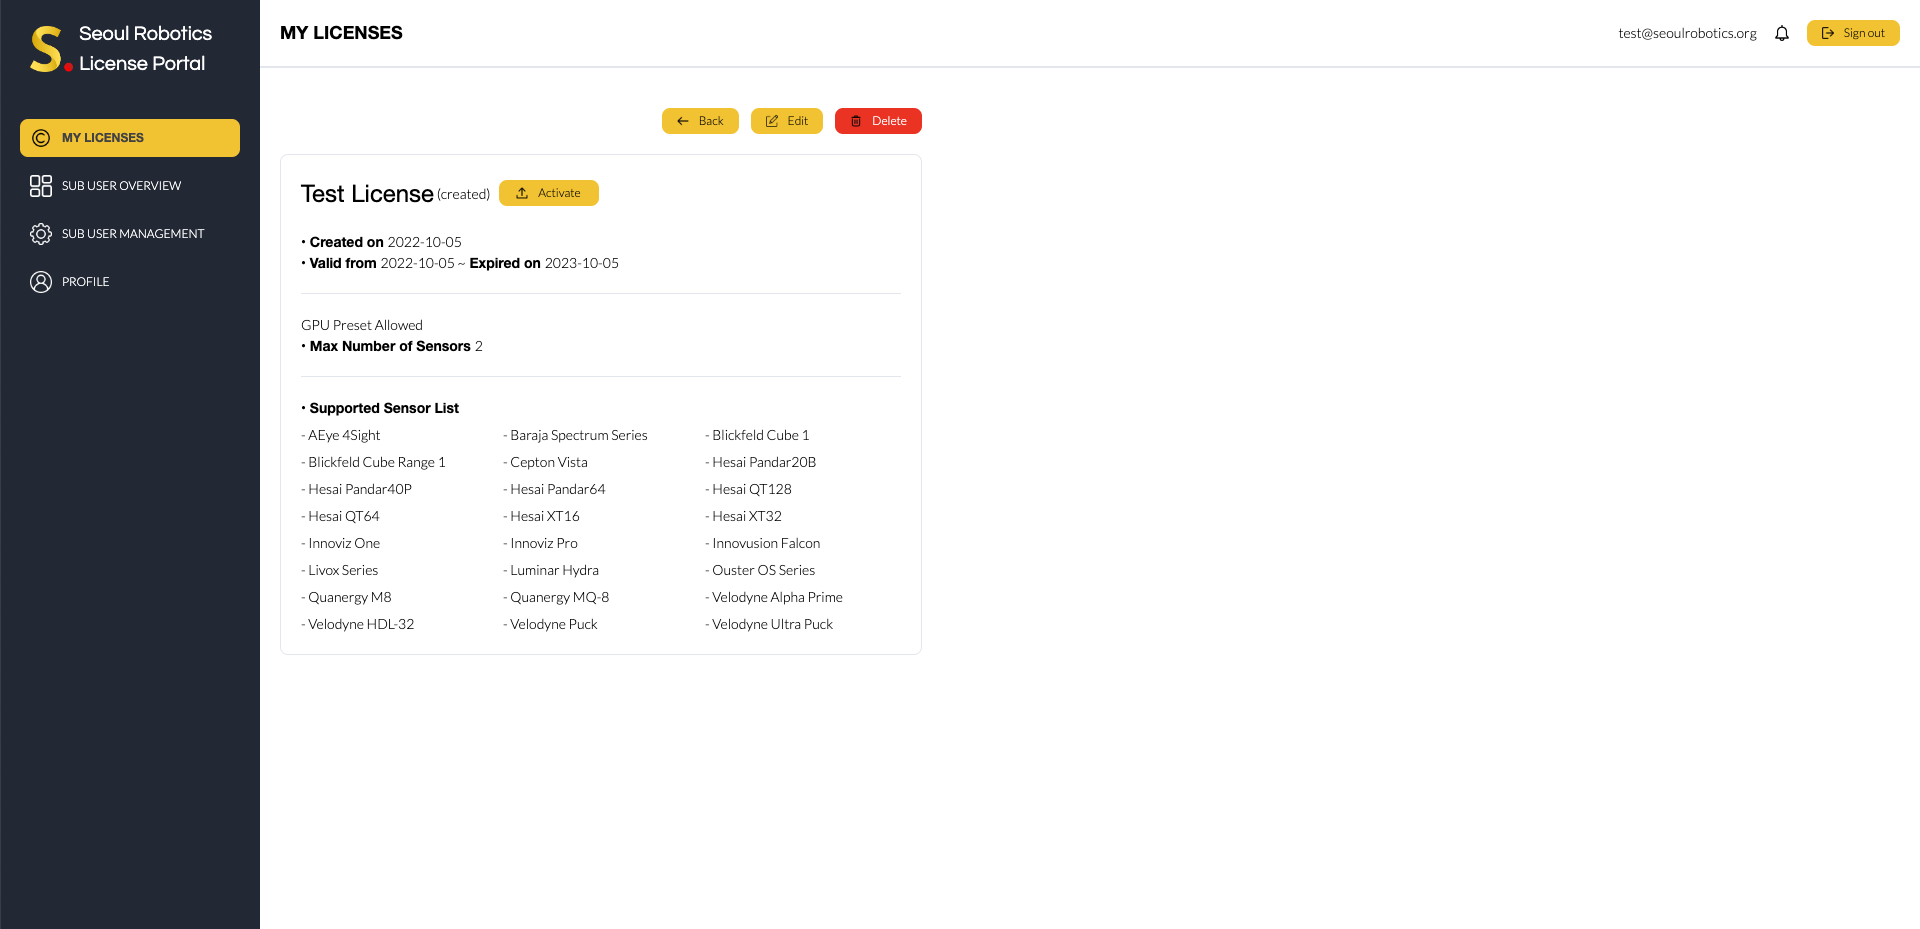Click the Sub User Overview grid icon

41,185
